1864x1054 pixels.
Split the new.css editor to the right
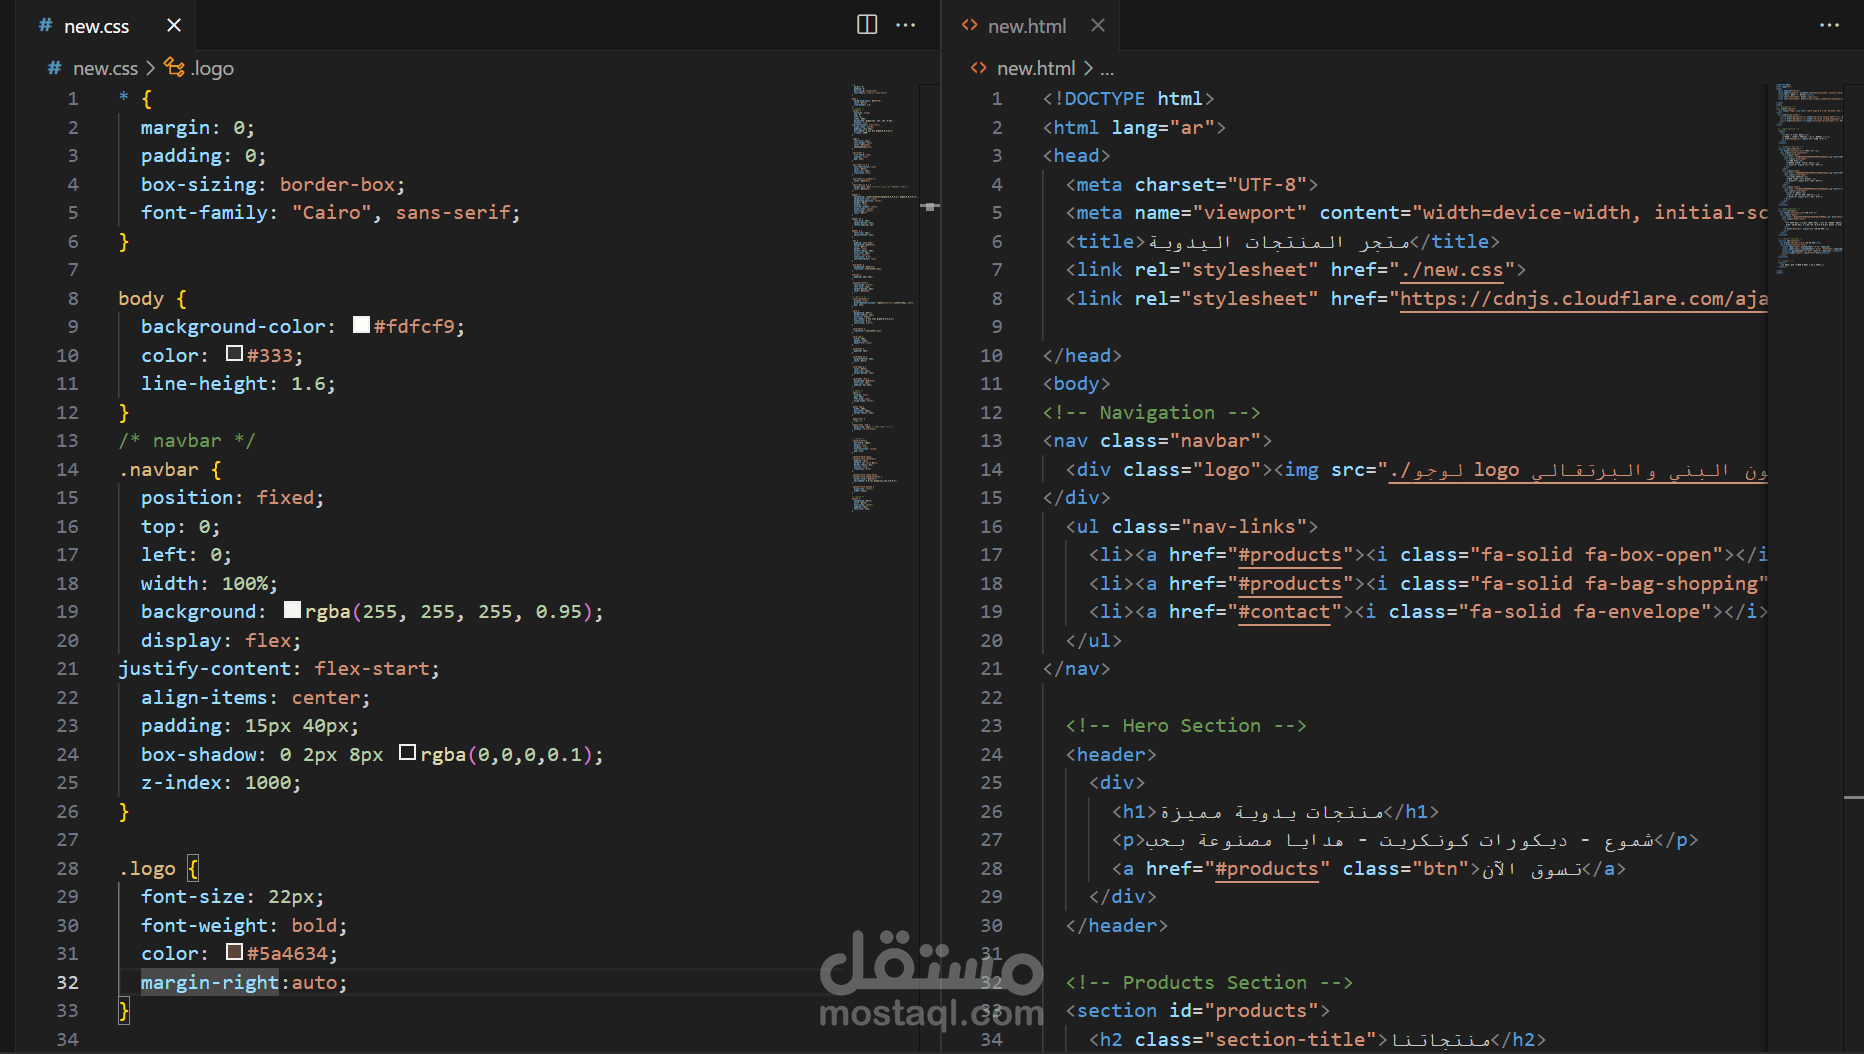pos(867,25)
